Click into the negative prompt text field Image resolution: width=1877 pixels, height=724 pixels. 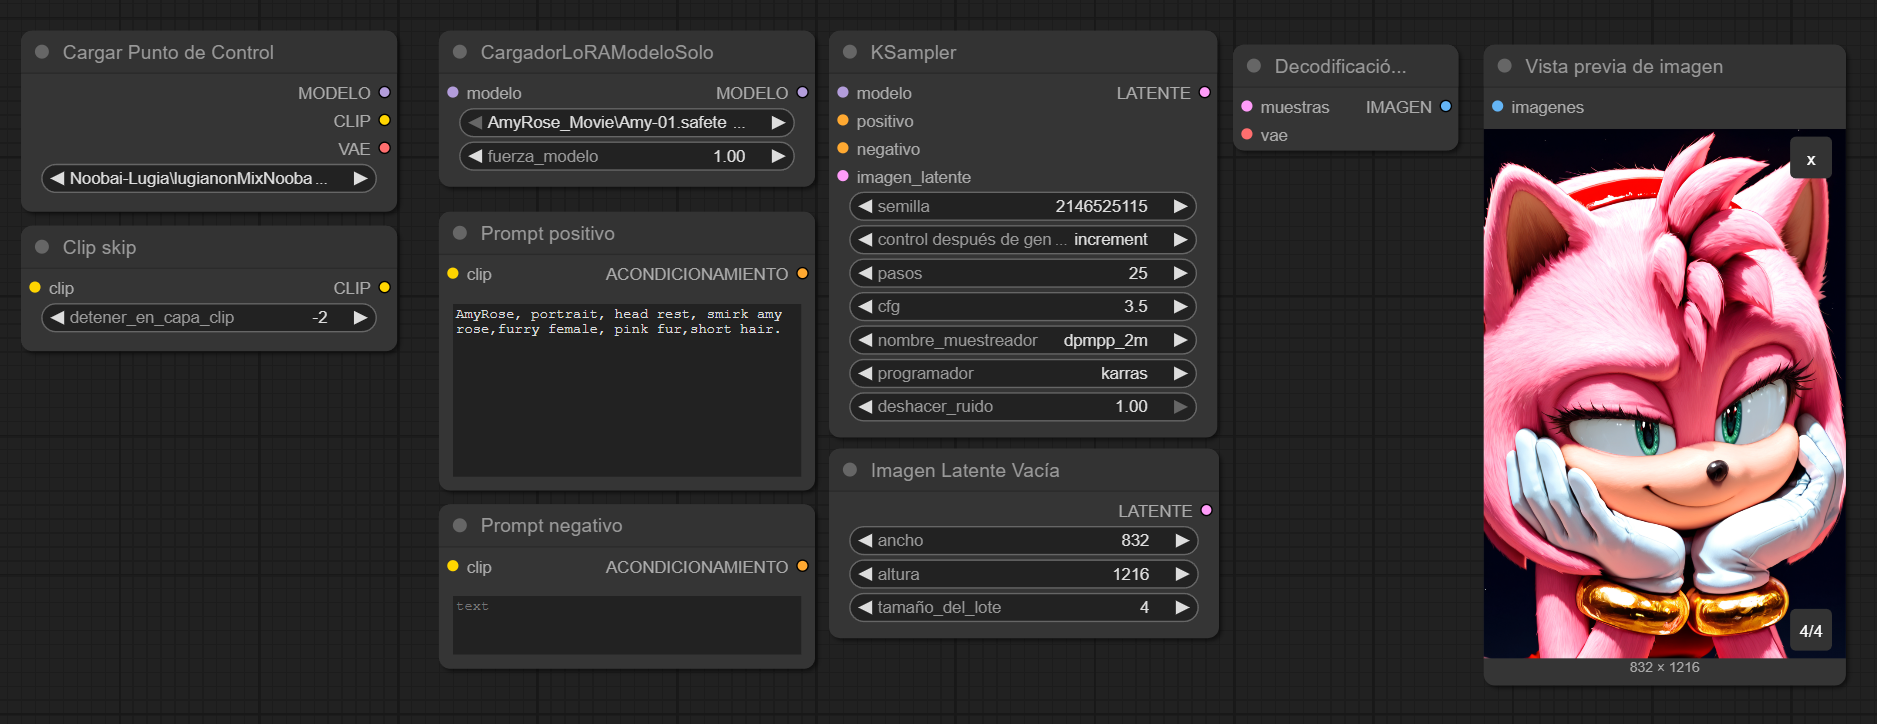627,625
